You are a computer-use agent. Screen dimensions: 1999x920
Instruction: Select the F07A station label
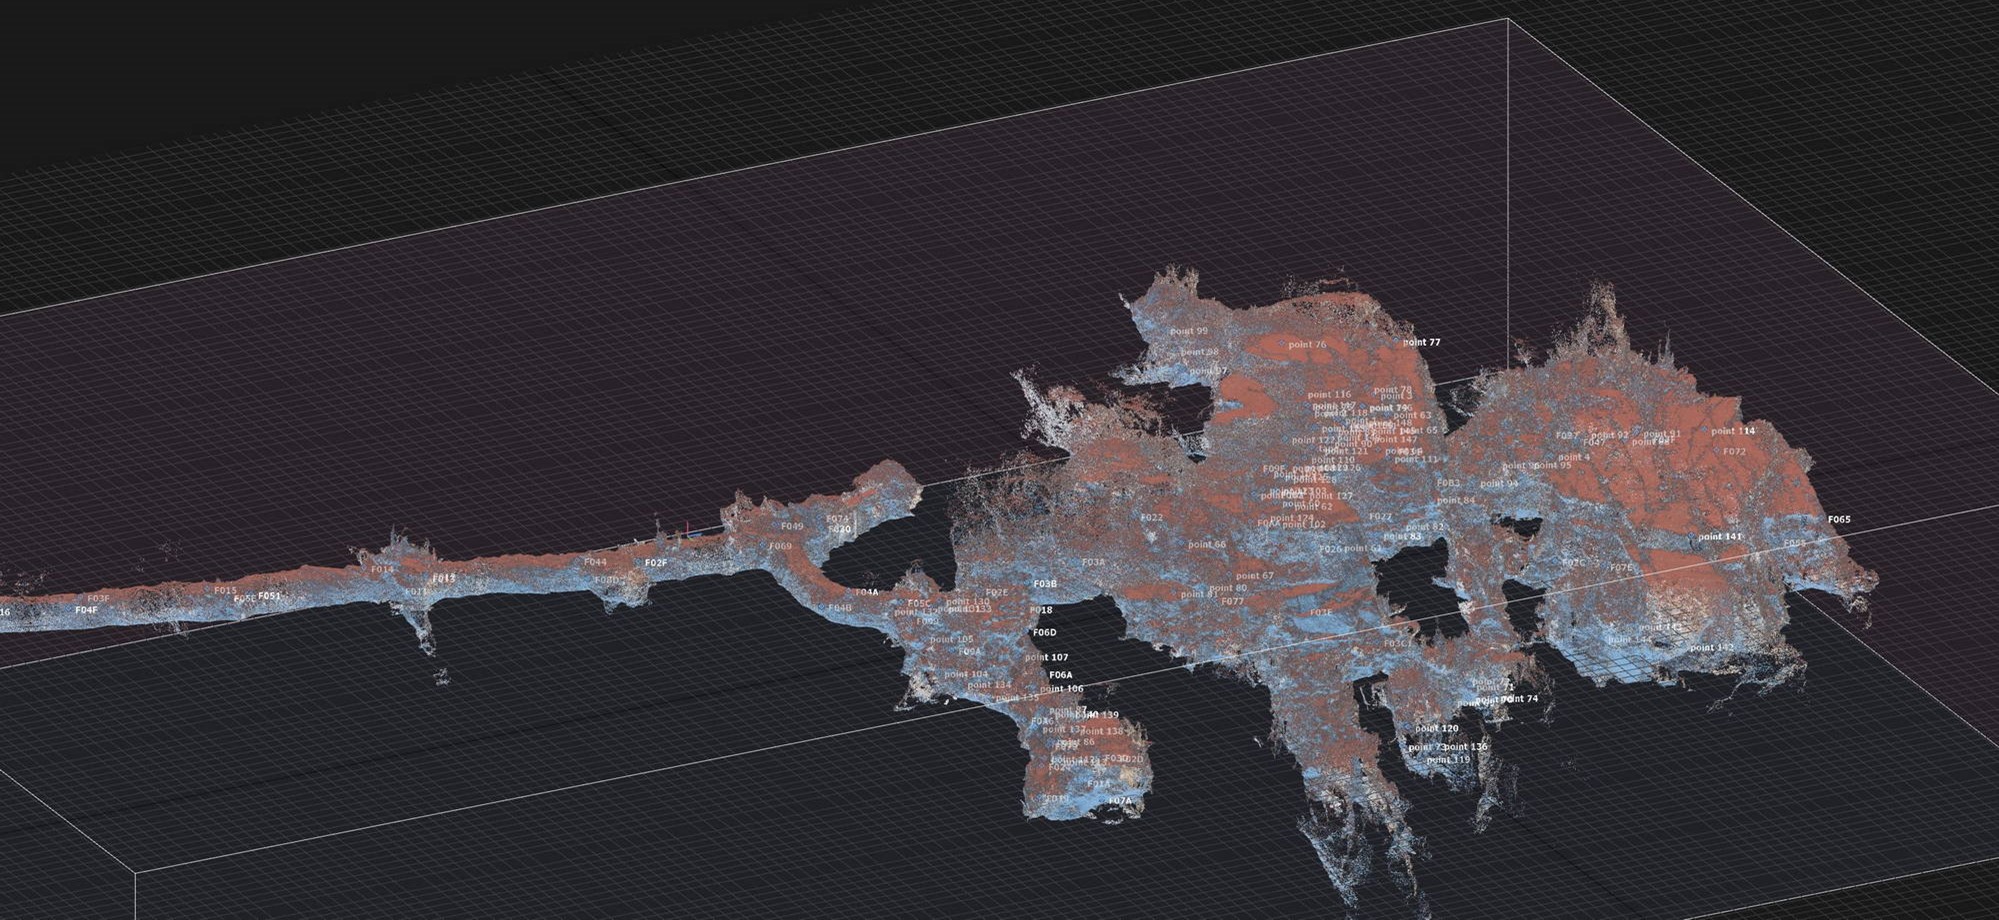coord(1119,801)
